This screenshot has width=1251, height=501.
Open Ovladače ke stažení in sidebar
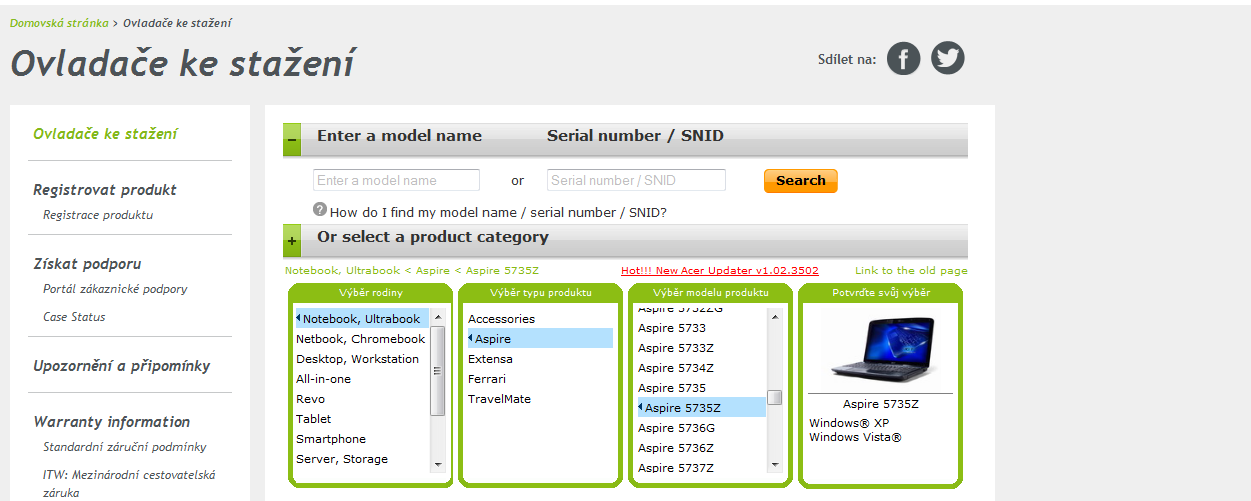(x=105, y=134)
